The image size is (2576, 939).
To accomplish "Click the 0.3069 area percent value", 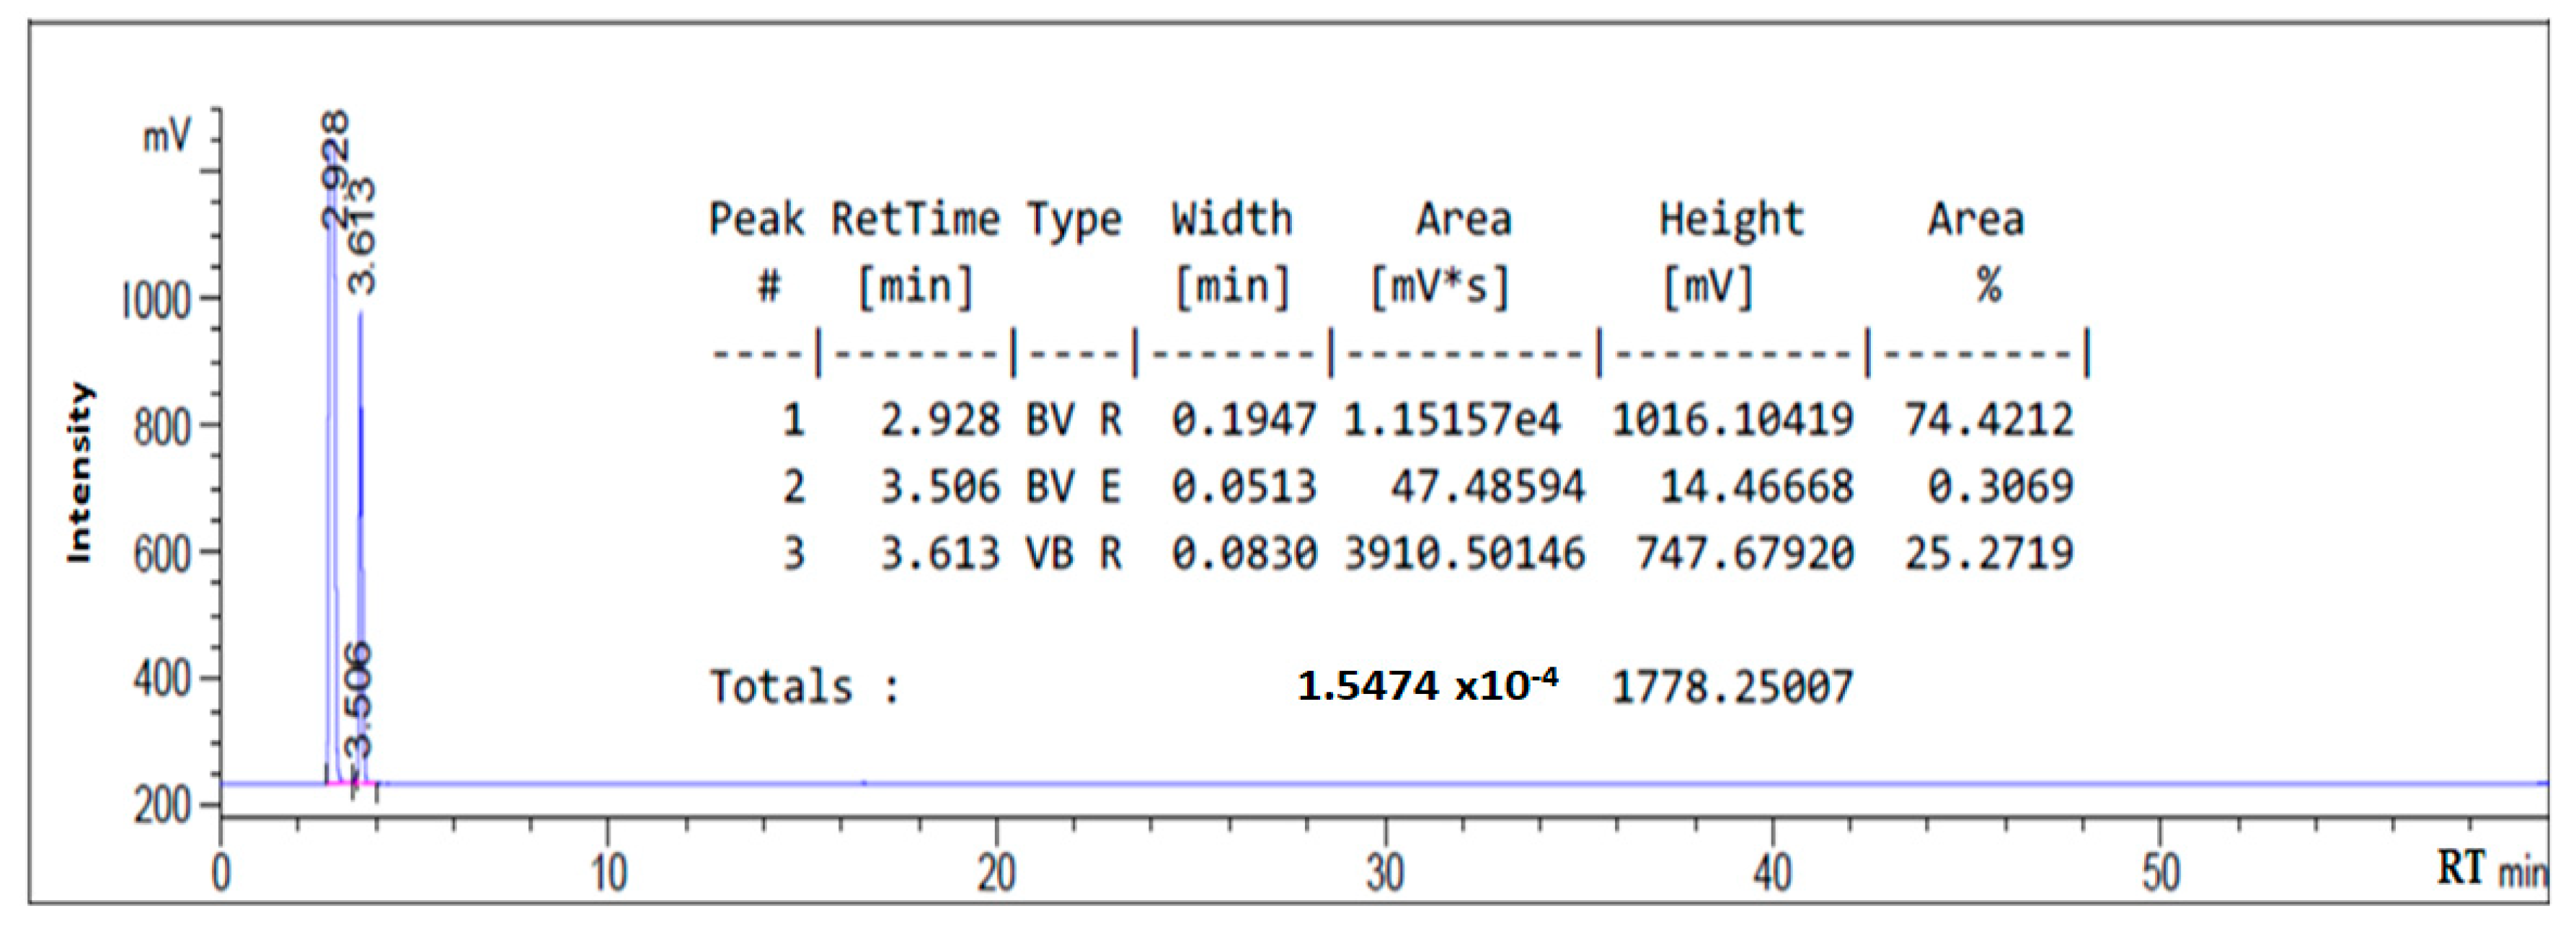I will (x=1999, y=487).
